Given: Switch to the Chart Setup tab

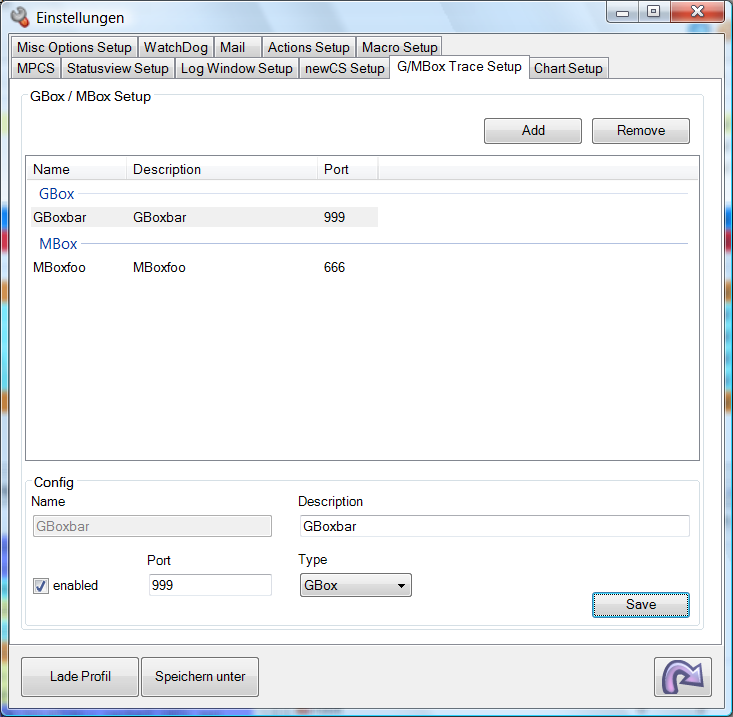Looking at the screenshot, I should pos(568,68).
